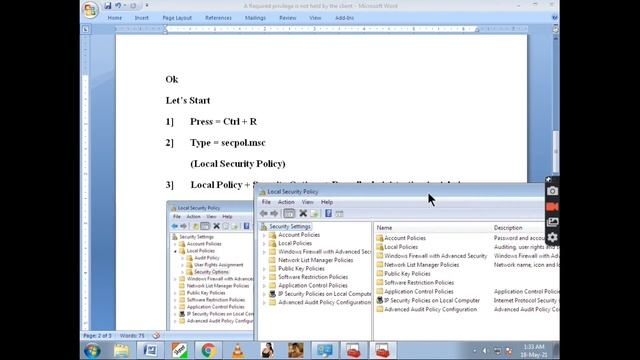Switch to the Page Layout tab
The width and height of the screenshot is (640, 360).
tap(177, 18)
